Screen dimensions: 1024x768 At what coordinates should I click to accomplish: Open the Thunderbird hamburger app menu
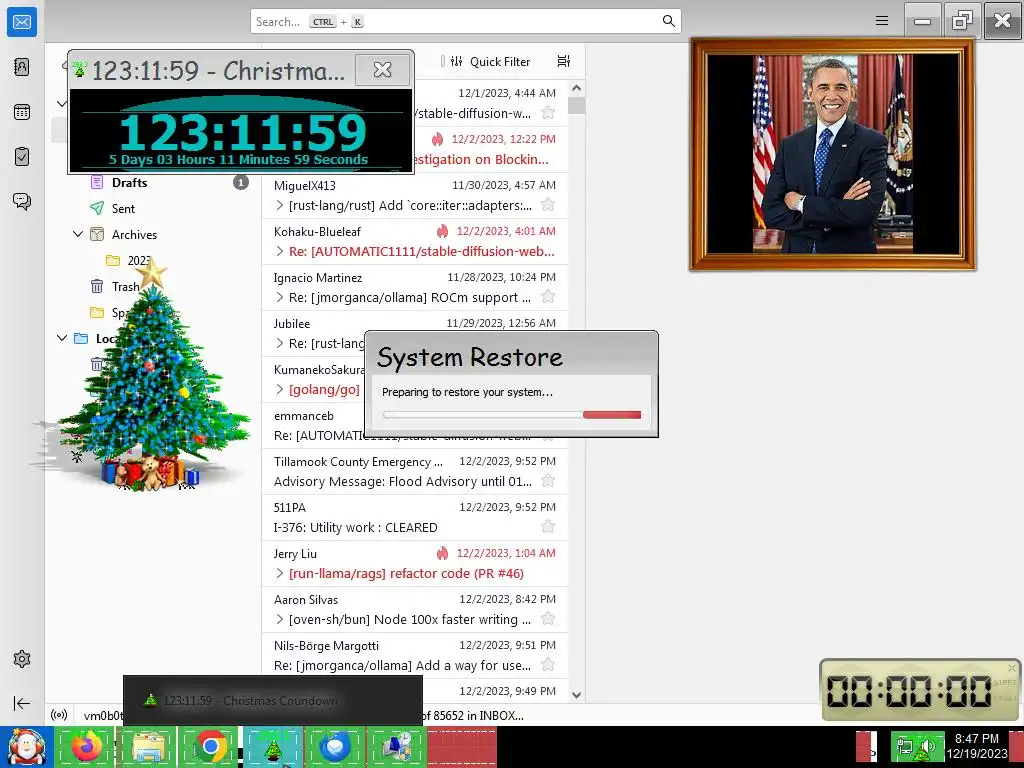[882, 21]
